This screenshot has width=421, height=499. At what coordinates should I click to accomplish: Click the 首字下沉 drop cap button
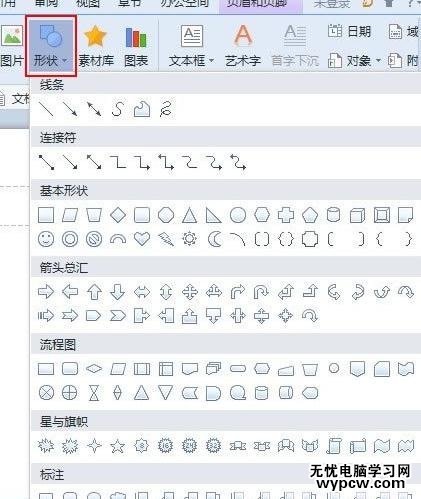(295, 46)
